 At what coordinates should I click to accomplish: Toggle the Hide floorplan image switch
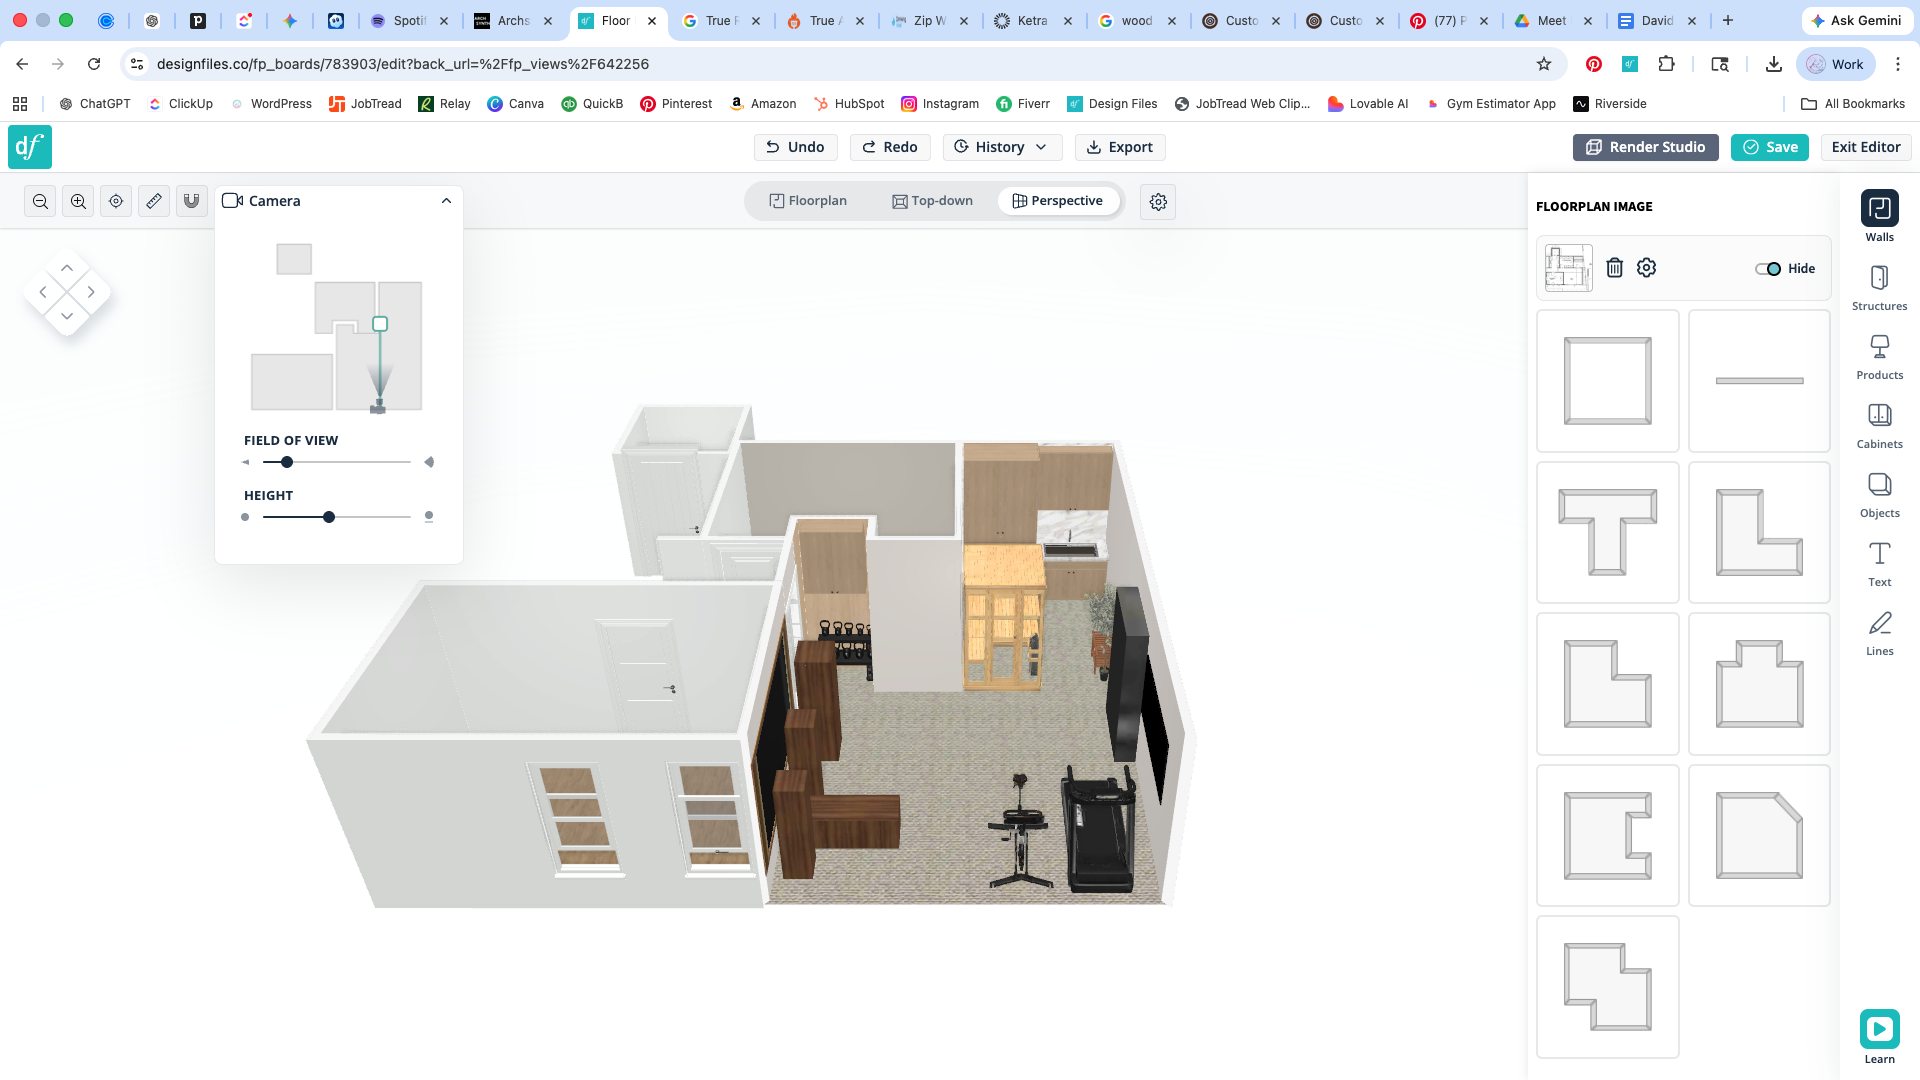pyautogui.click(x=1768, y=269)
